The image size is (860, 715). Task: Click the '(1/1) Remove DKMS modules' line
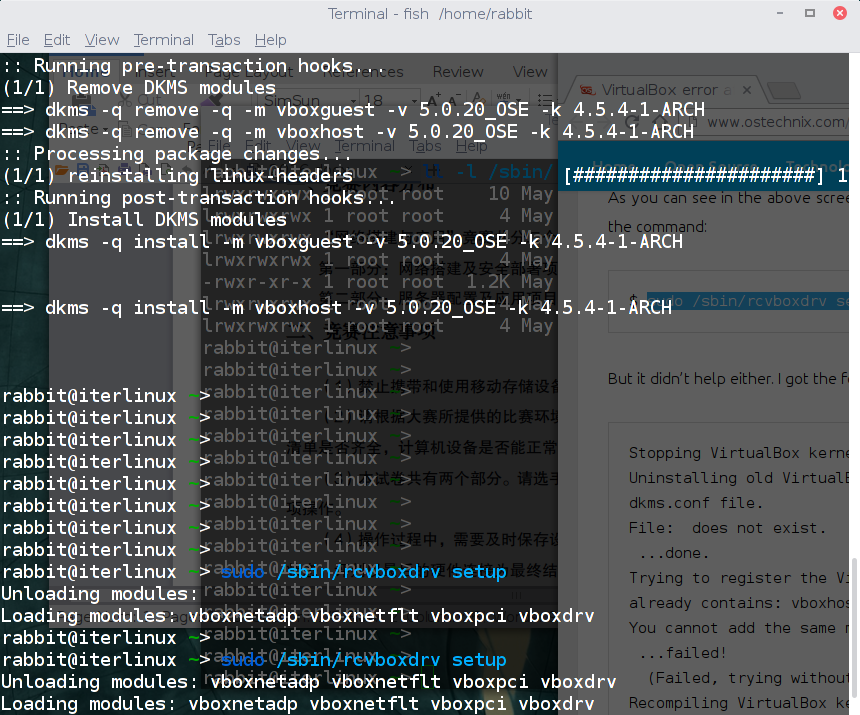coord(139,88)
